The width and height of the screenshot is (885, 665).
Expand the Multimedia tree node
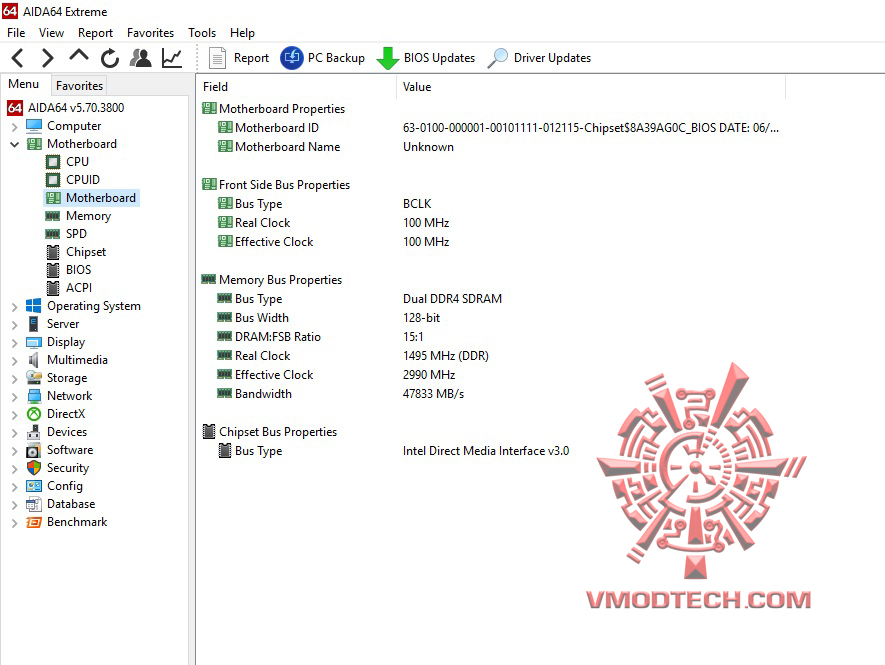click(14, 361)
